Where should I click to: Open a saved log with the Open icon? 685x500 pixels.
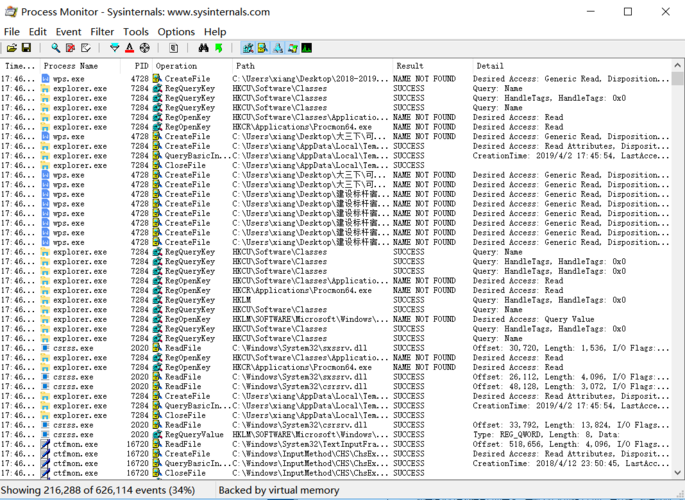click(12, 48)
